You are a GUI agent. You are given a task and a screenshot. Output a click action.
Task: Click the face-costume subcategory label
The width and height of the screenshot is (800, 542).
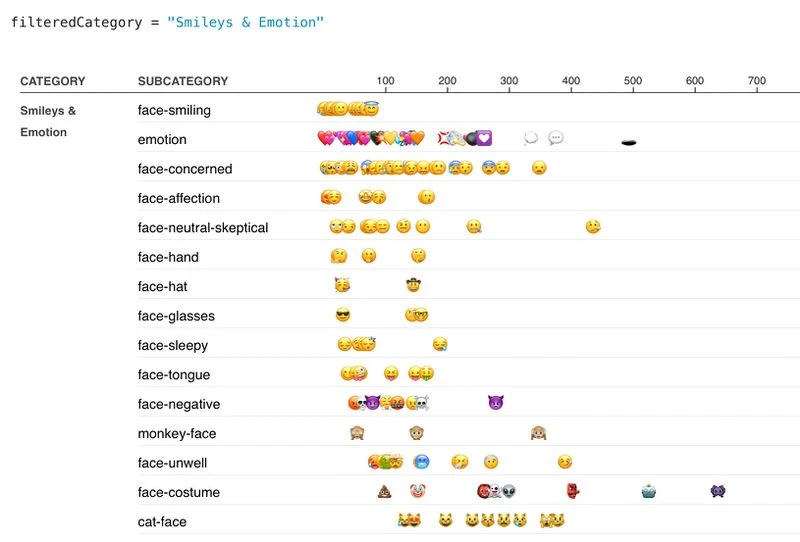pos(179,492)
